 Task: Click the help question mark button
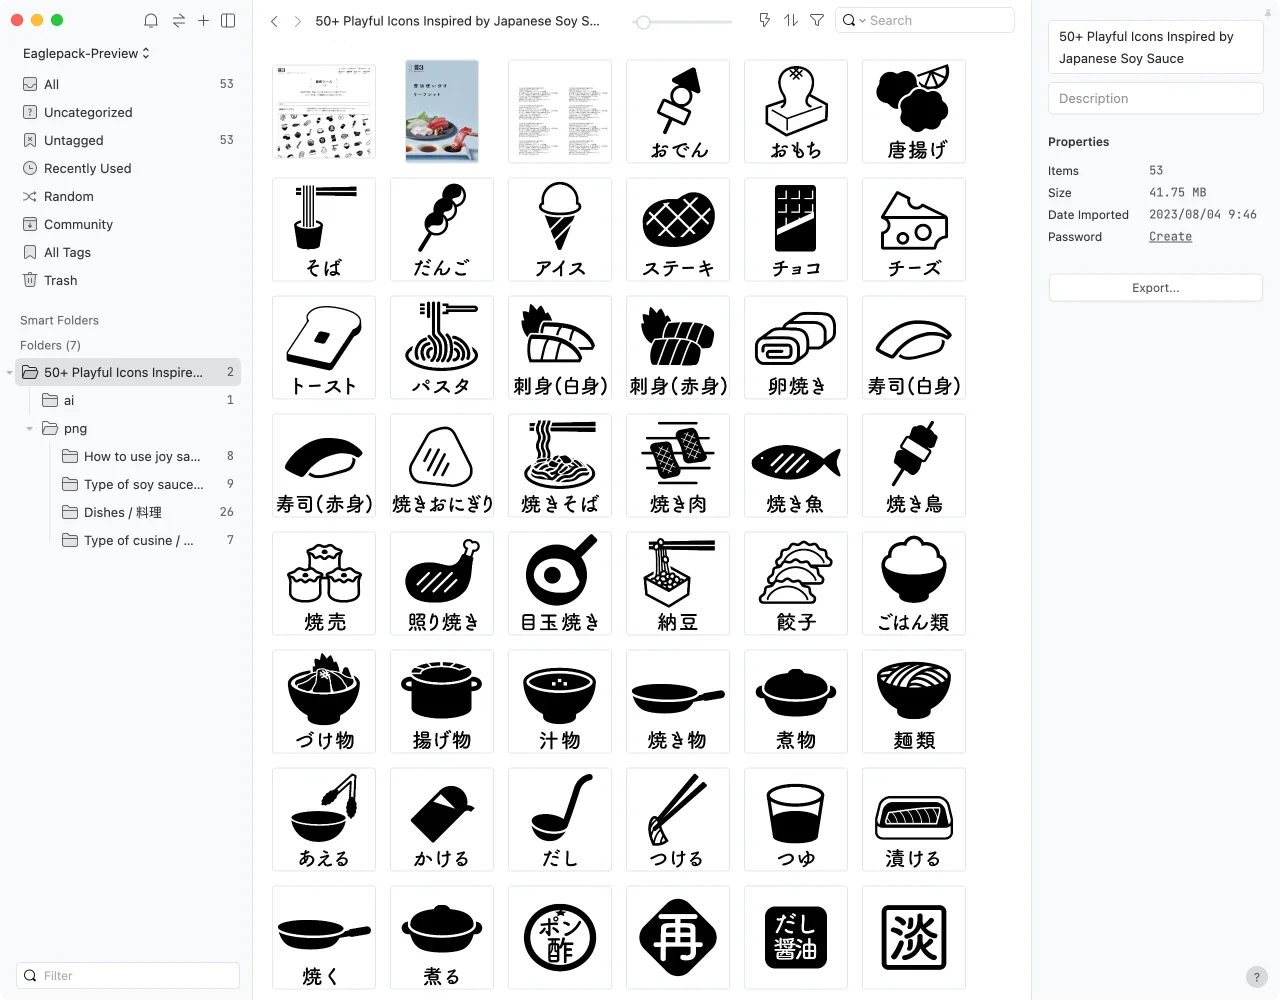[x=1257, y=977]
